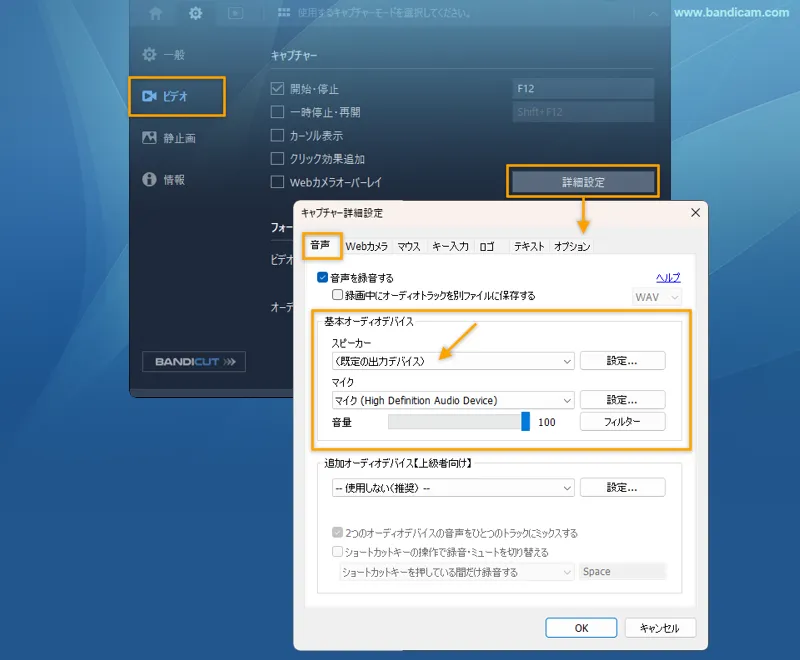Open the スピーカー device dropdown
Screen dimensions: 800x660
[453, 361]
